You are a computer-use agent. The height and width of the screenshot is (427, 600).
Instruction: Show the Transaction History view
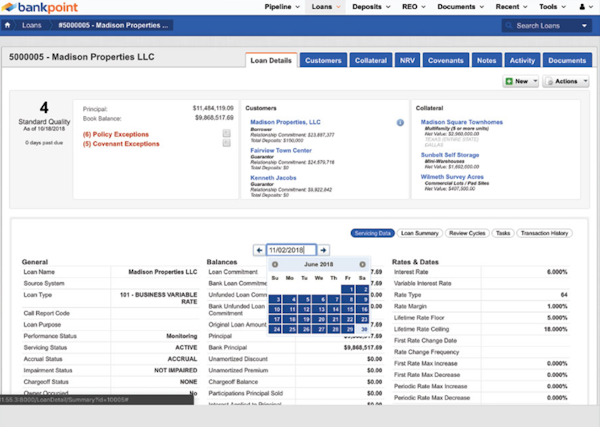point(544,233)
